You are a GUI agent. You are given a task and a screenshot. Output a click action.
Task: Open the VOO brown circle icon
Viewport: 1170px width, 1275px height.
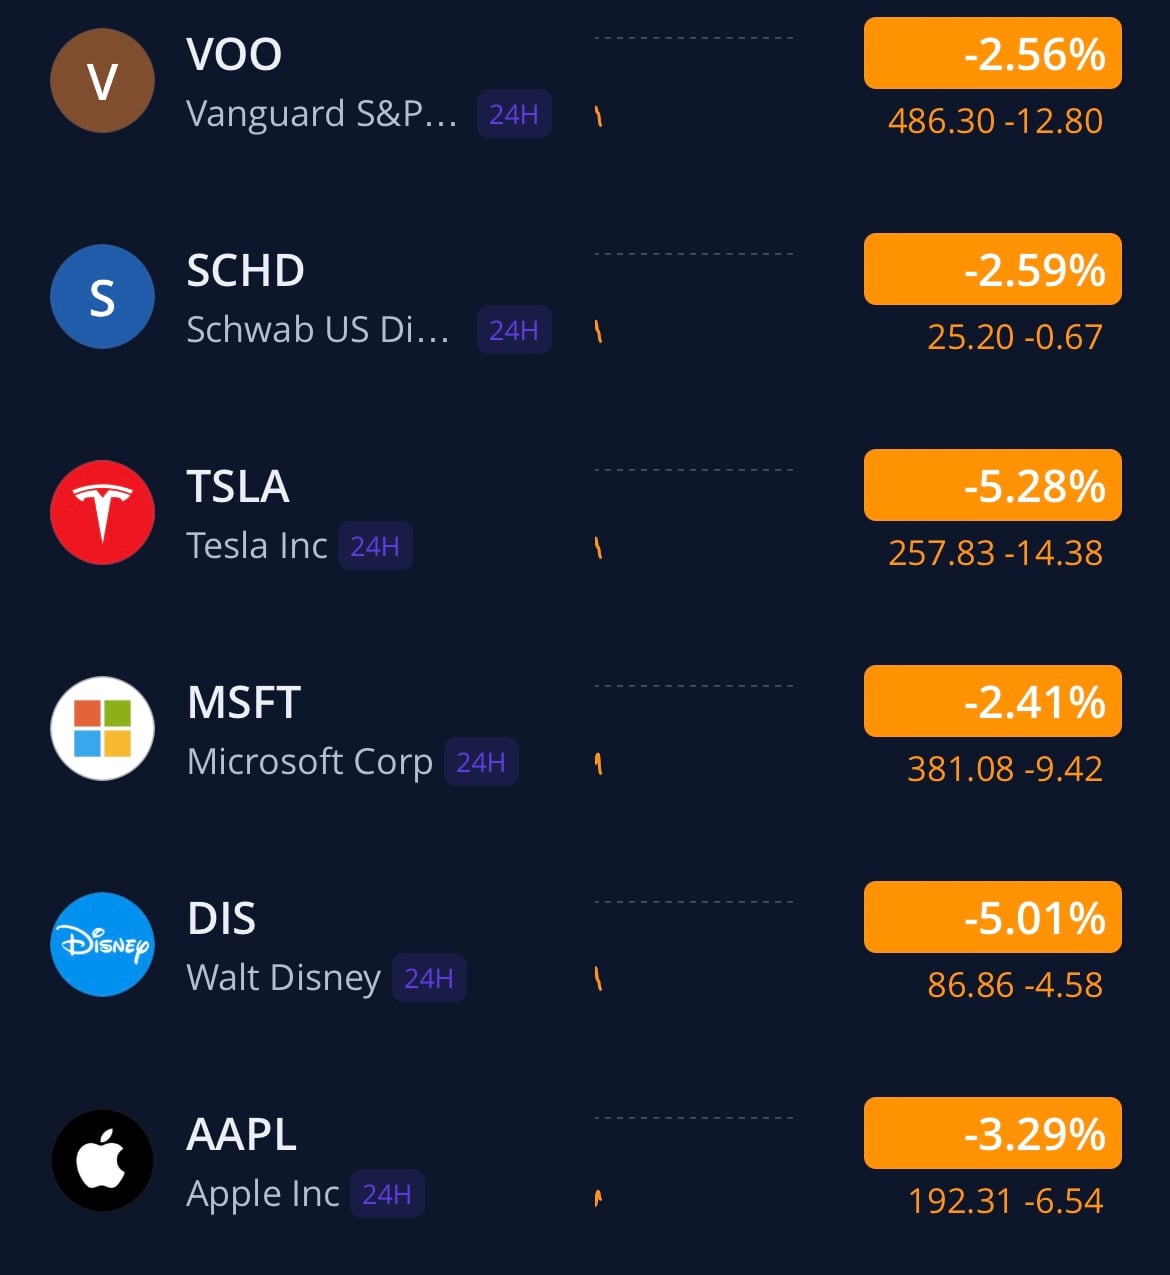tap(102, 81)
